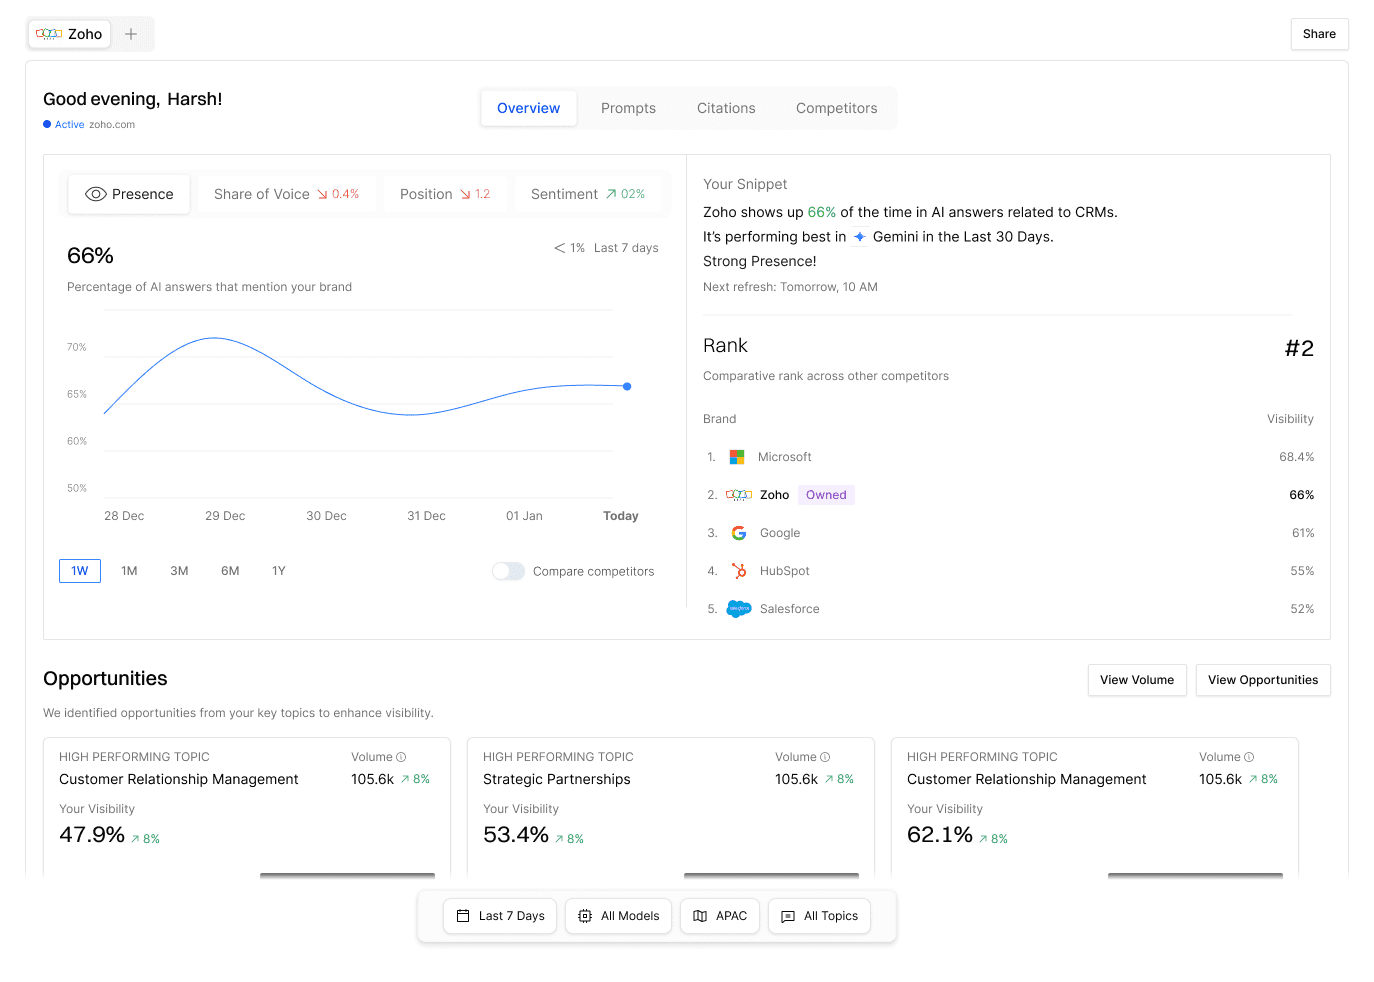Click the Sentiment up-trend arrow icon
The height and width of the screenshot is (982, 1374).
[x=611, y=194]
